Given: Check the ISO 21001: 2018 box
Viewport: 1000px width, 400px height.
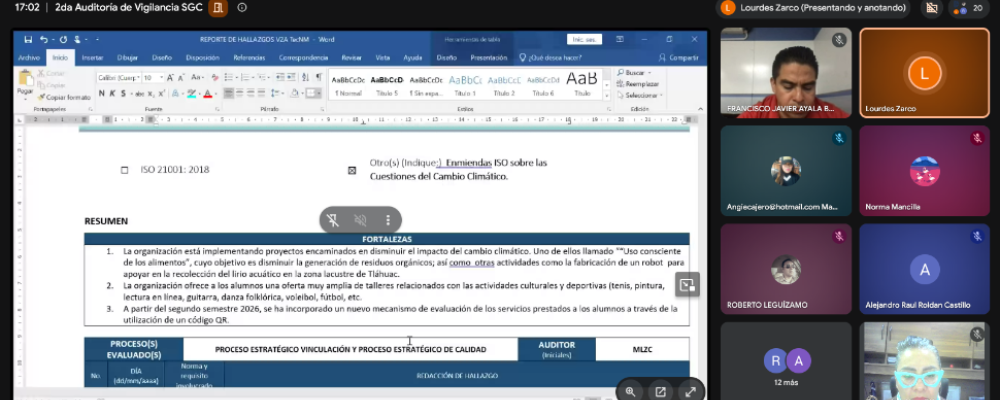Looking at the screenshot, I should point(124,170).
